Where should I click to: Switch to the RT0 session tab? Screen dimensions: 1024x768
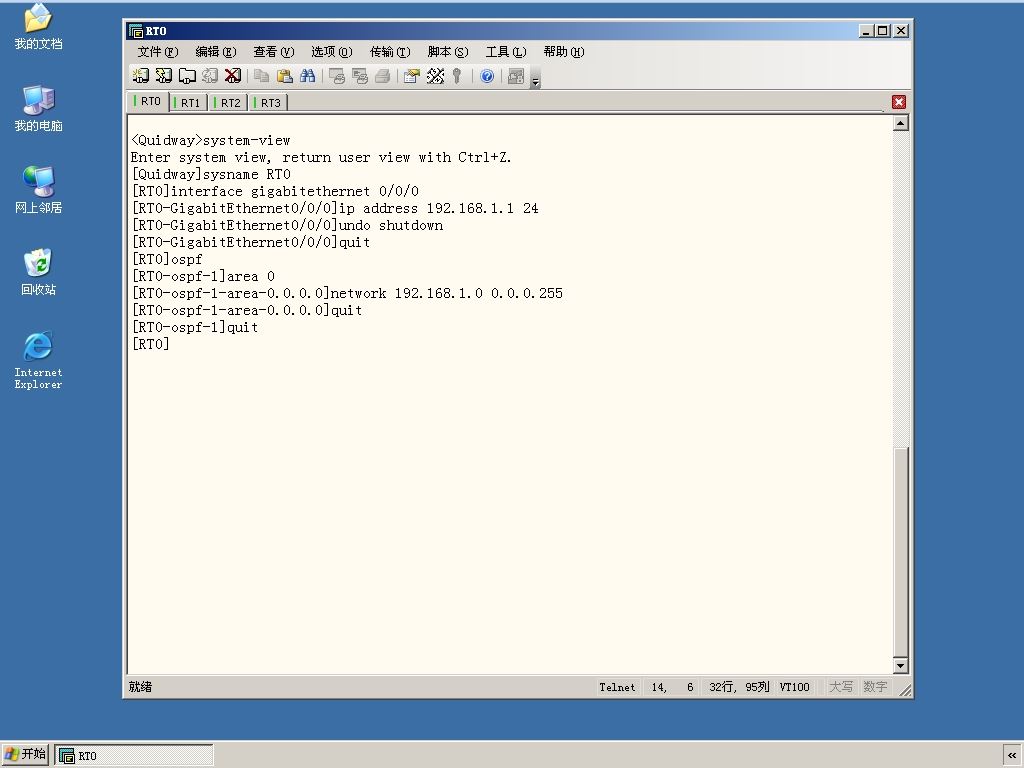click(148, 101)
